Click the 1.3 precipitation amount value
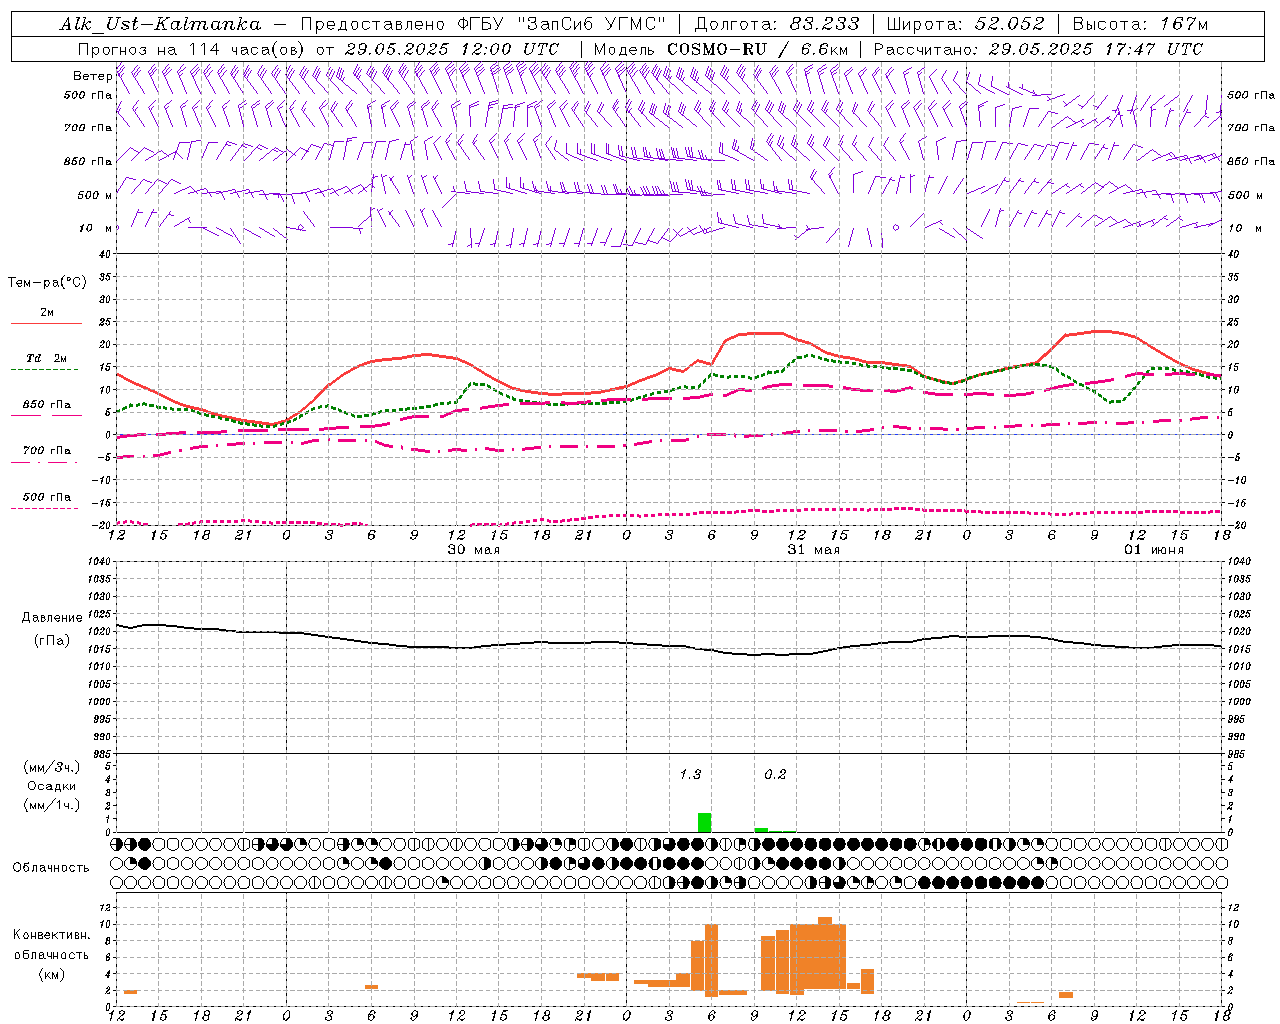 690,774
